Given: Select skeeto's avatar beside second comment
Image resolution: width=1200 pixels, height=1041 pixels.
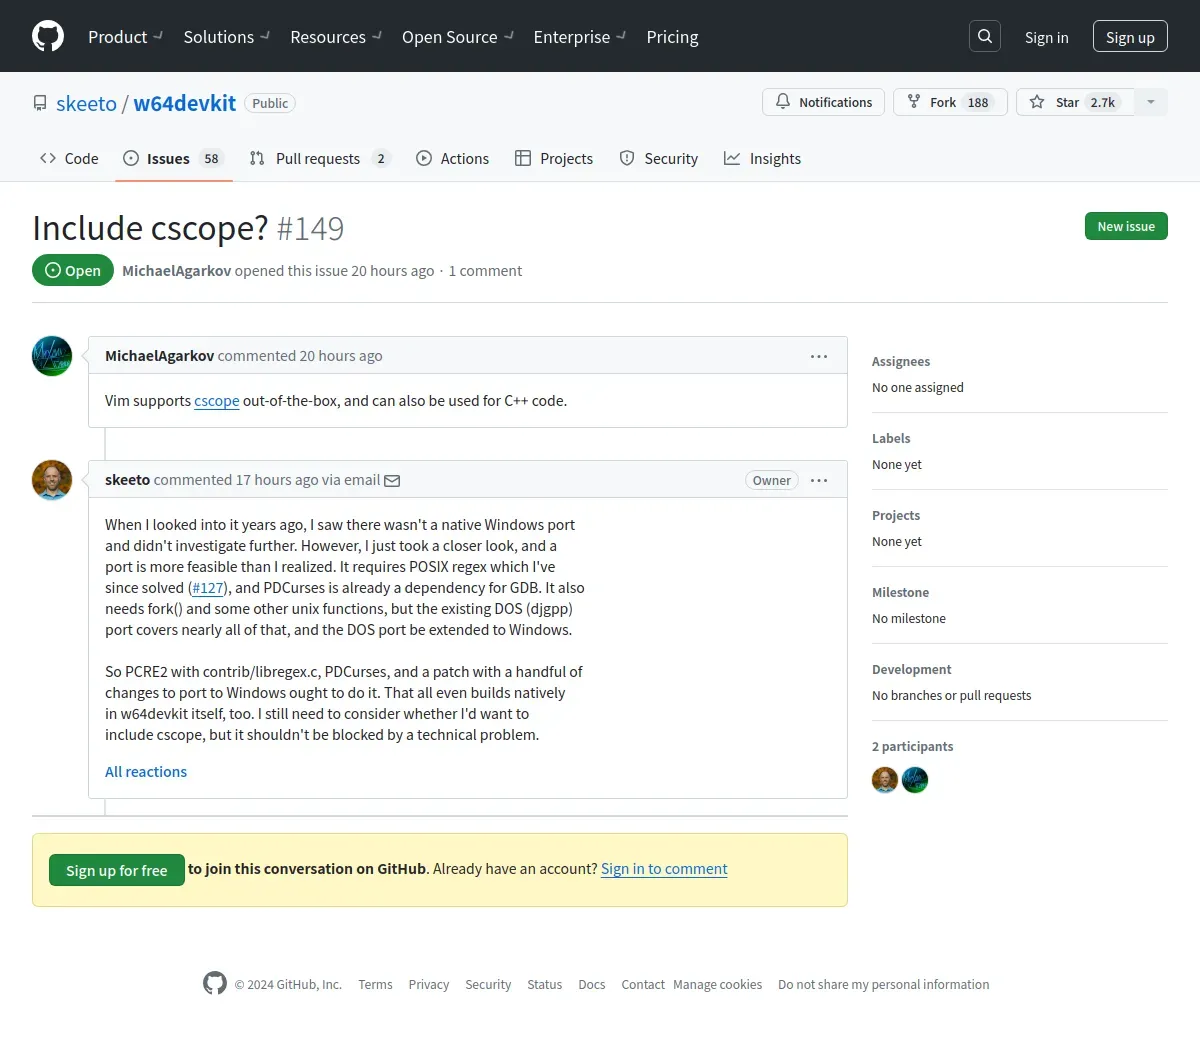Looking at the screenshot, I should click(x=52, y=480).
